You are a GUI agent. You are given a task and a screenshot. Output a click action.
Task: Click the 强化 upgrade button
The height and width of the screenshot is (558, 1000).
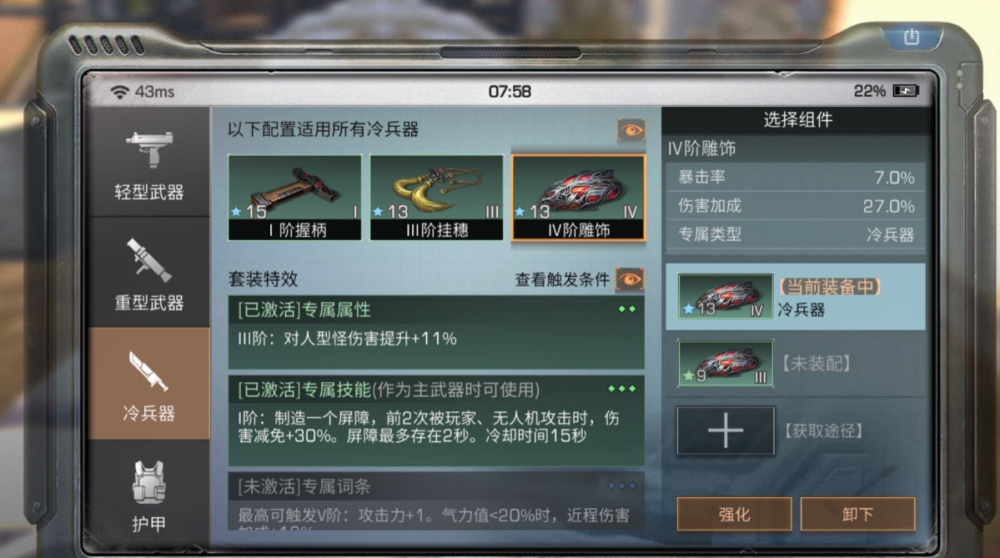coord(734,514)
